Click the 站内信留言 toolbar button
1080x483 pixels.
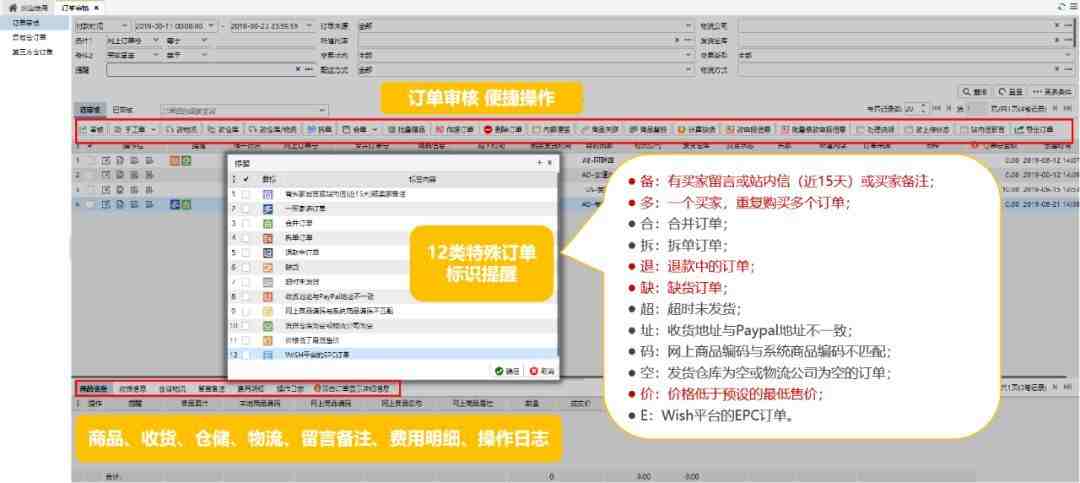click(983, 129)
